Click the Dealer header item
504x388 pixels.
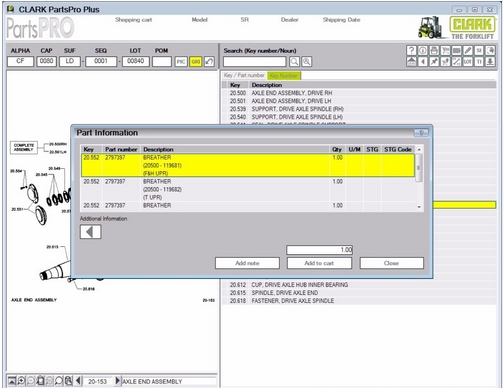click(289, 20)
